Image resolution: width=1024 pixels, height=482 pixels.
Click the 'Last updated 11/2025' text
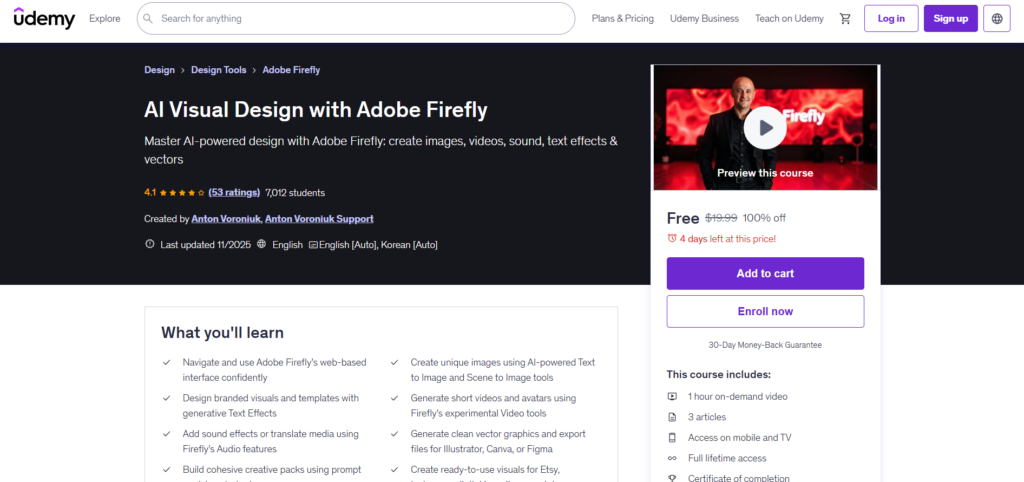(205, 245)
